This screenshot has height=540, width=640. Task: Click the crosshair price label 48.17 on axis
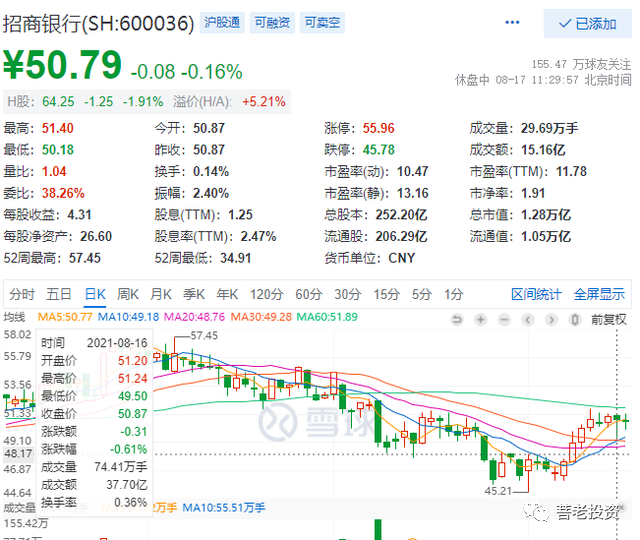(x=18, y=453)
